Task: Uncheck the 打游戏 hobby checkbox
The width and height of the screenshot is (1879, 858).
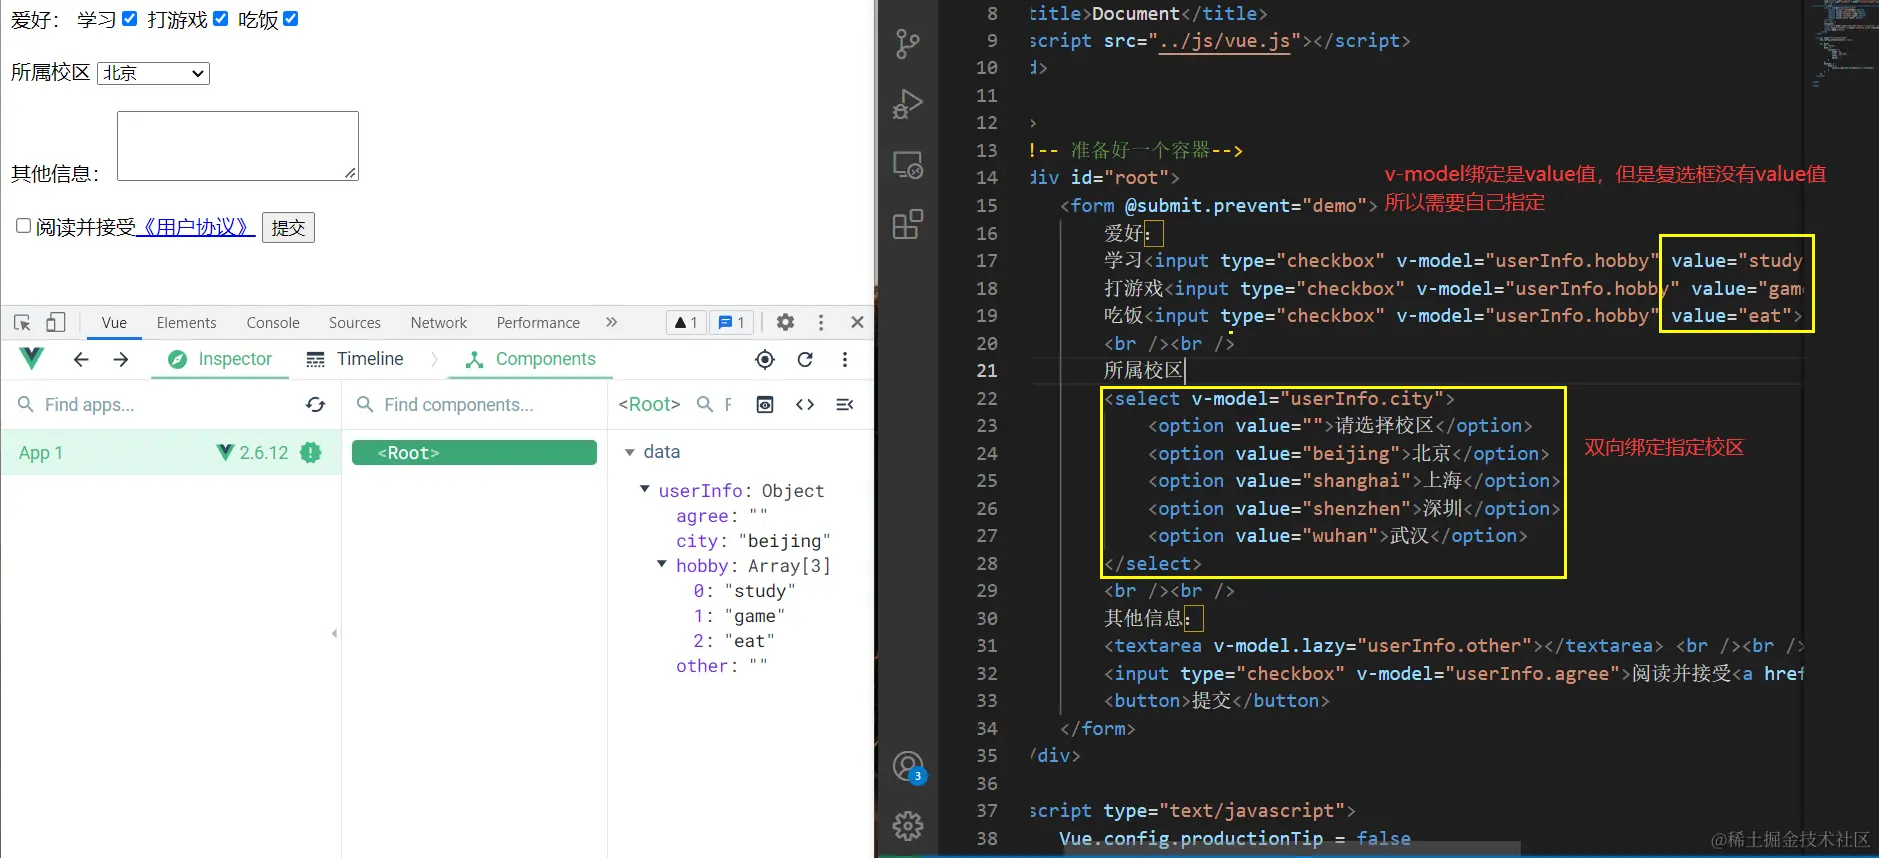Action: [221, 19]
